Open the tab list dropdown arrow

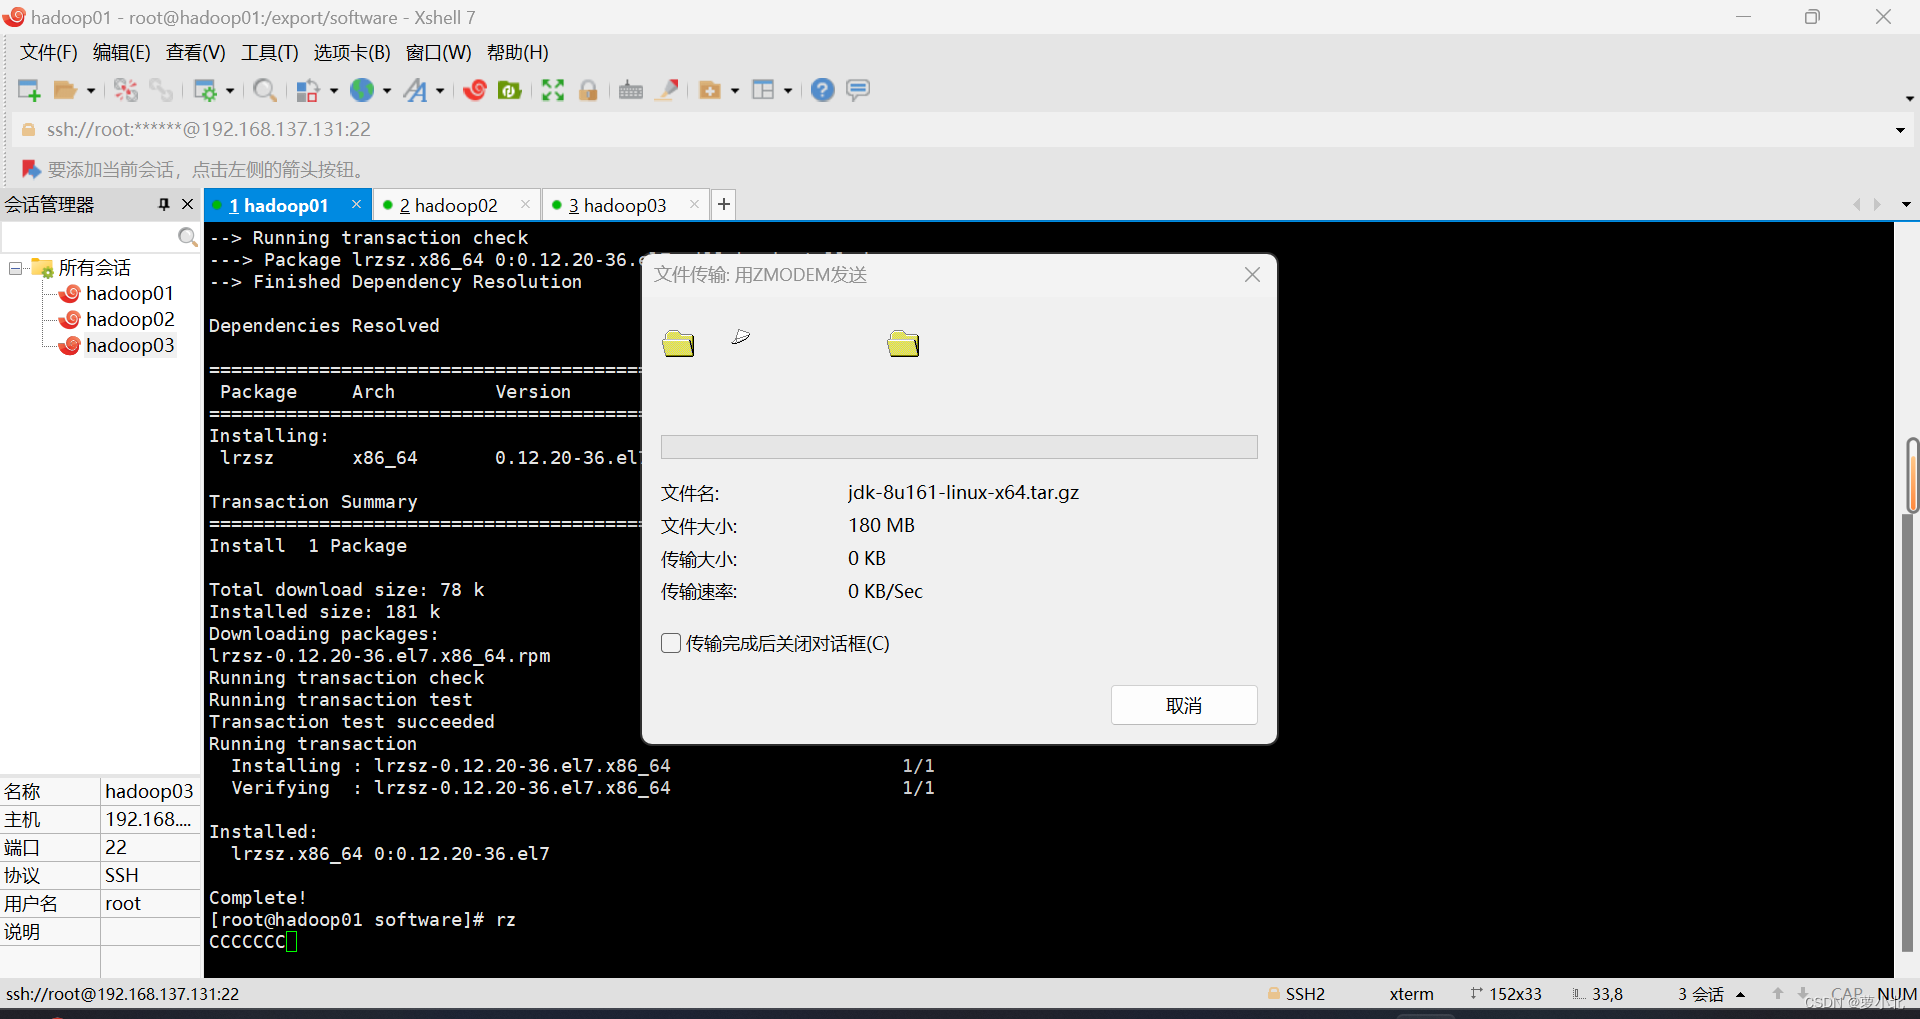[1906, 204]
